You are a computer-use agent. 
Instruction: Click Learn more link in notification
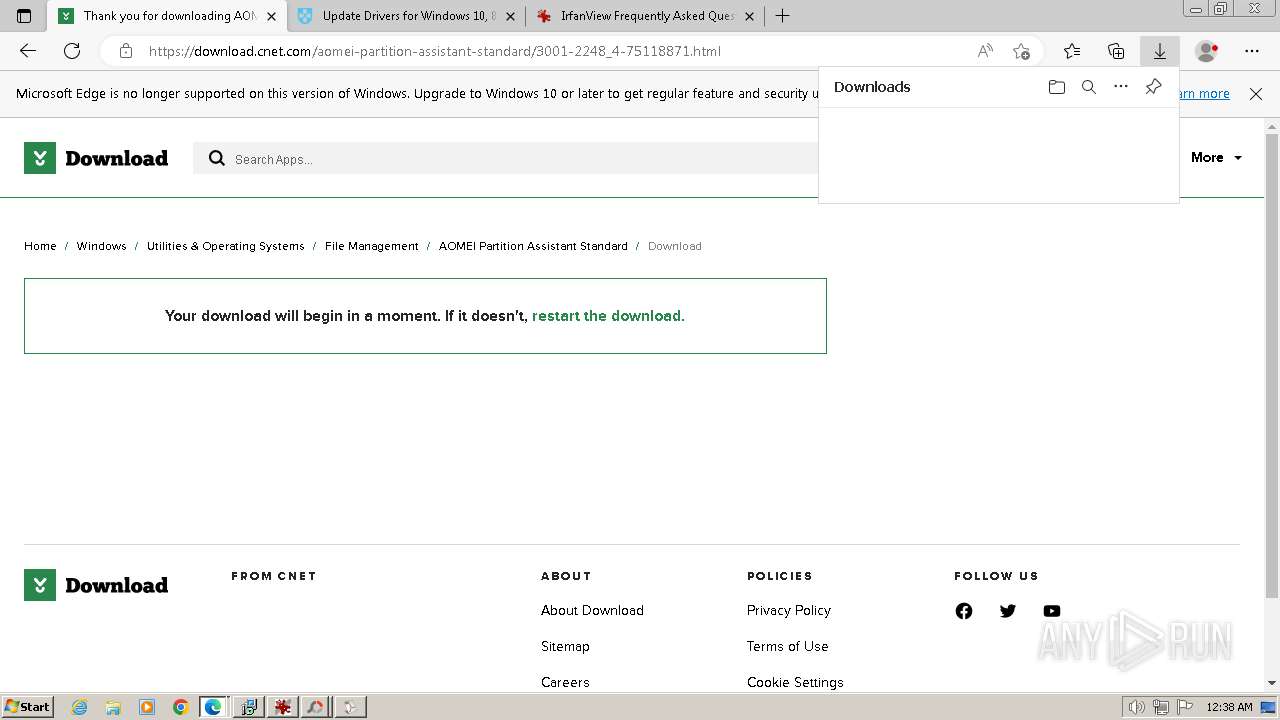[x=1204, y=94]
